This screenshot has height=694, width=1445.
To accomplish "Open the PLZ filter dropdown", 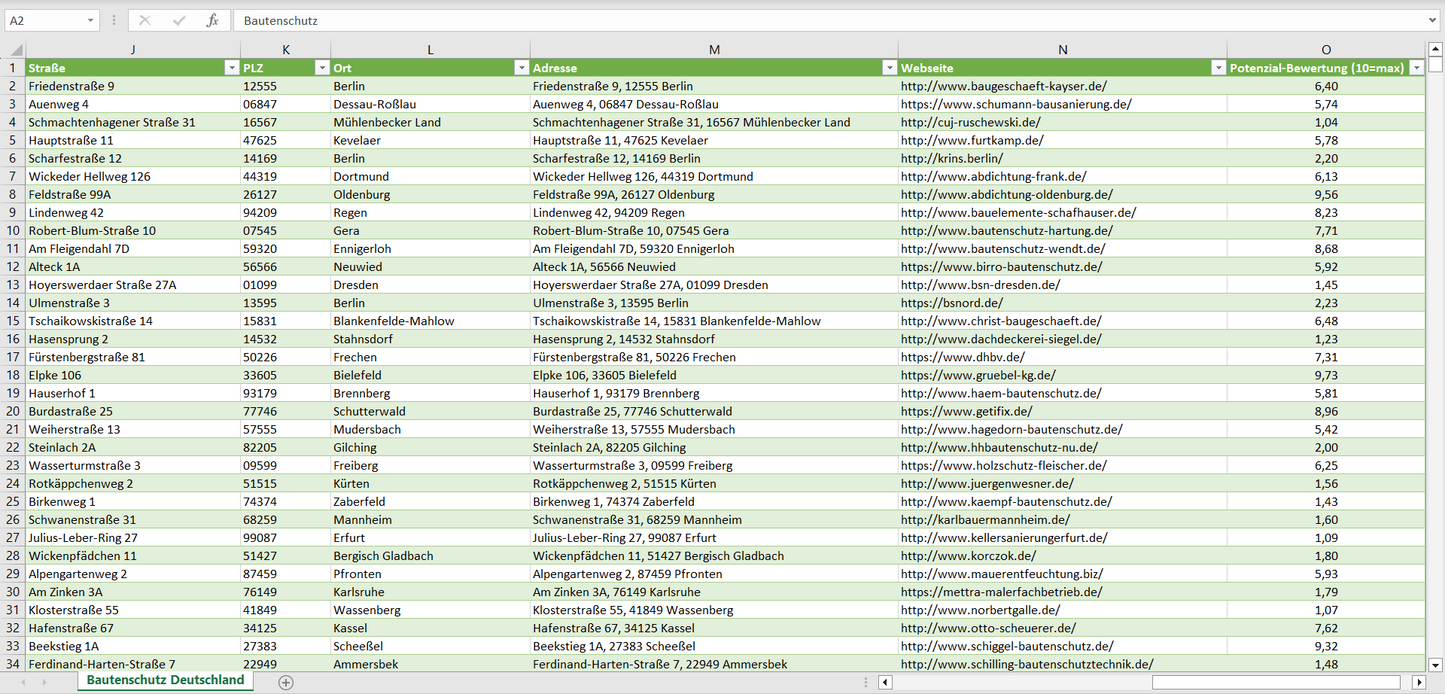I will pyautogui.click(x=321, y=68).
